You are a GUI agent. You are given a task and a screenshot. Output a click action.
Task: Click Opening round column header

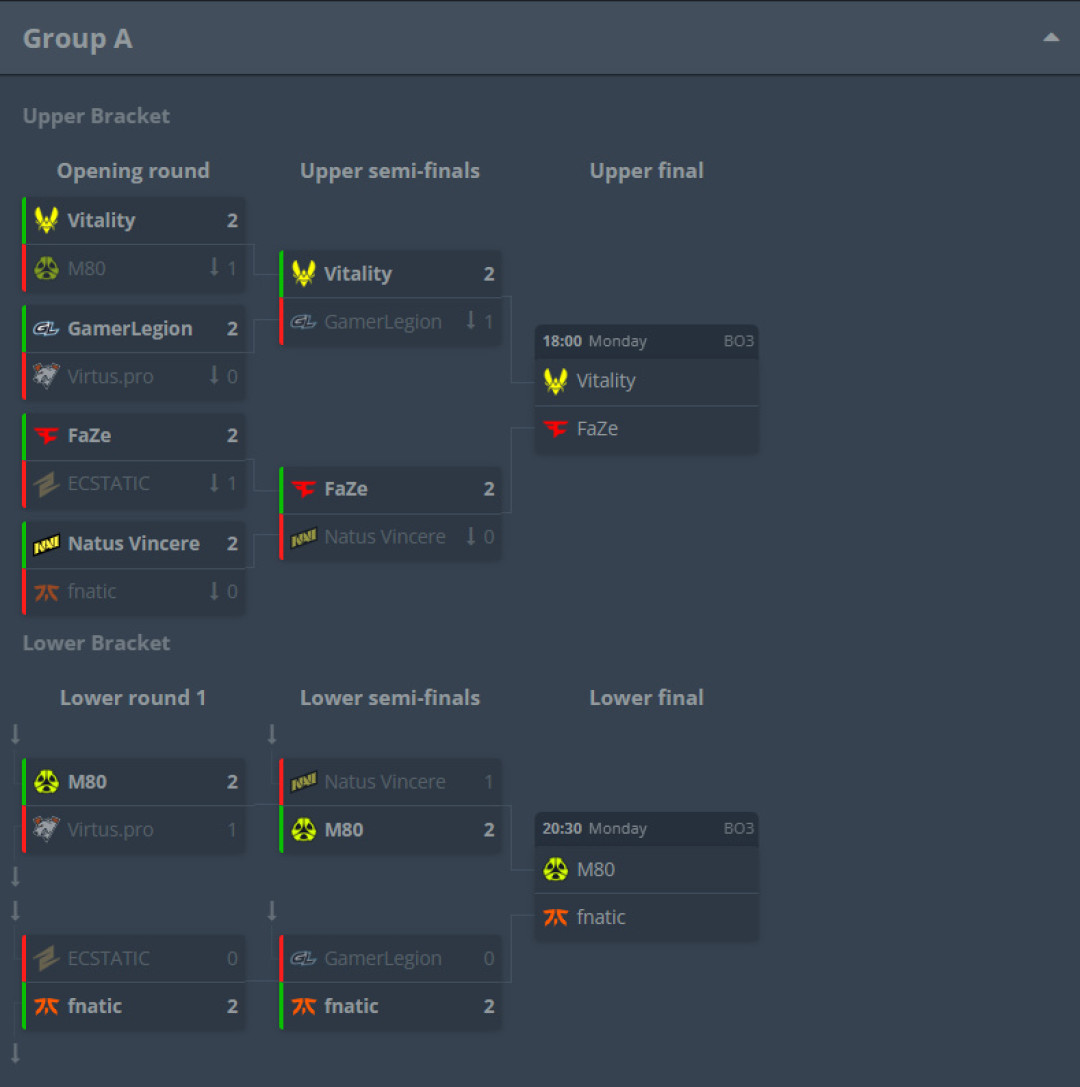[133, 171]
